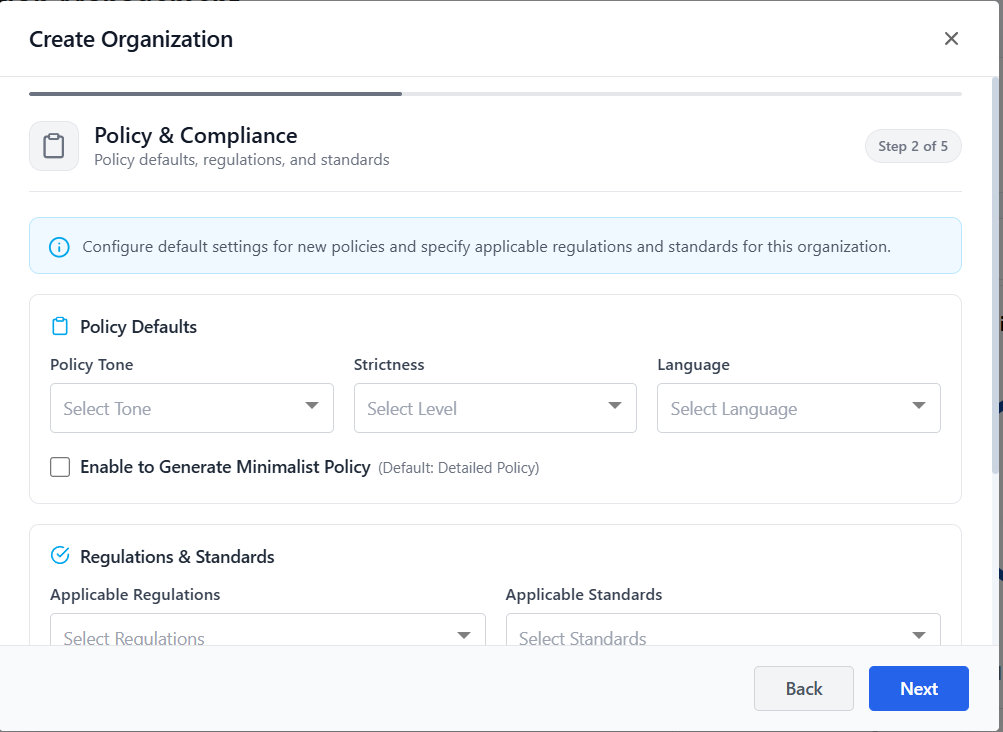
Task: Click the Policy & Compliance heading
Action: pyautogui.click(x=196, y=136)
